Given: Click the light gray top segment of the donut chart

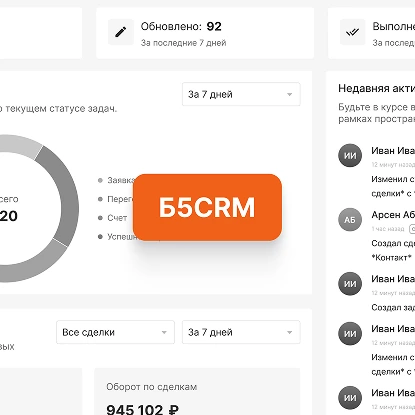Looking at the screenshot, I should [18, 145].
